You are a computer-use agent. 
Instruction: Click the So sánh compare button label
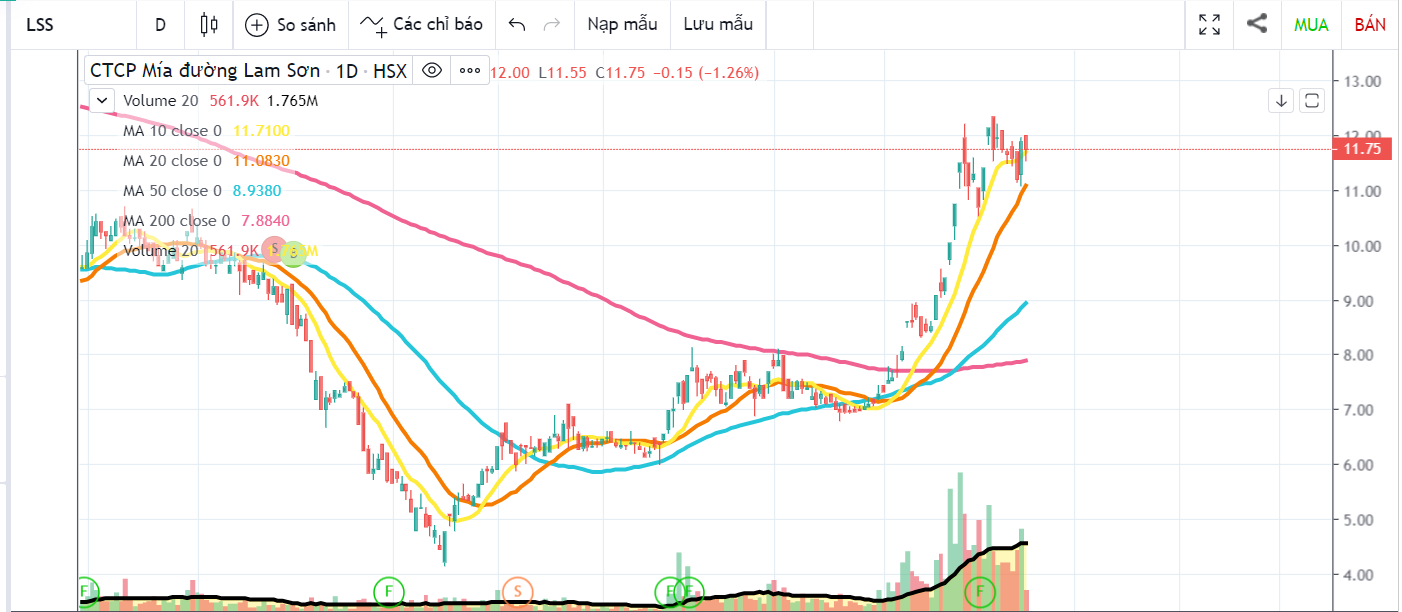click(x=306, y=25)
